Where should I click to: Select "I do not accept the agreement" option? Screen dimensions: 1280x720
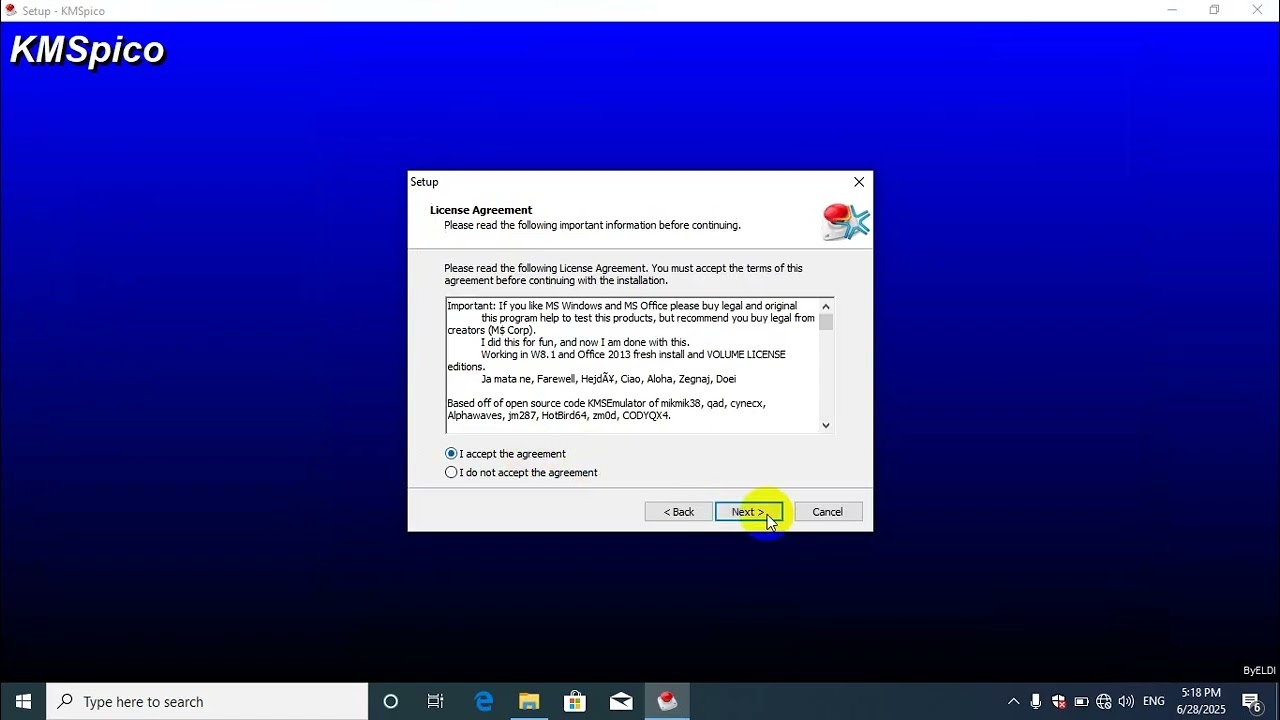coord(451,473)
